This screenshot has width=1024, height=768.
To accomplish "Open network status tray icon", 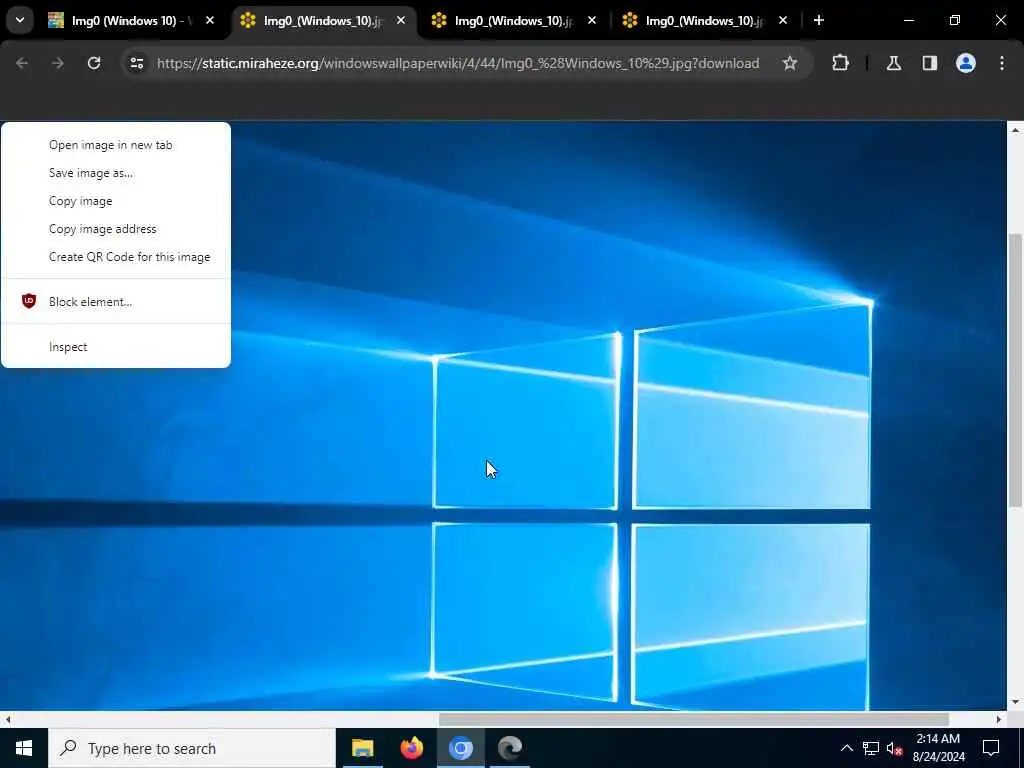I will [x=871, y=748].
